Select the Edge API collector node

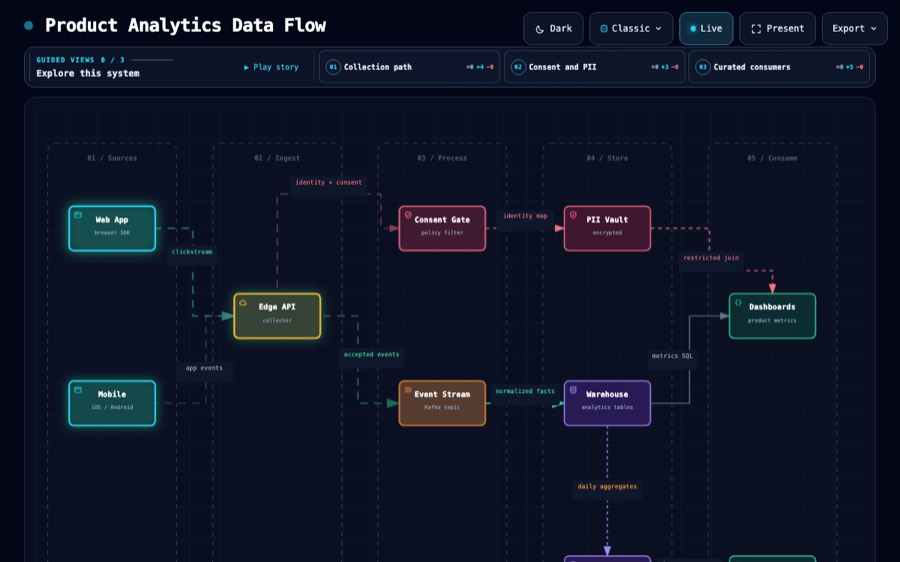click(277, 316)
